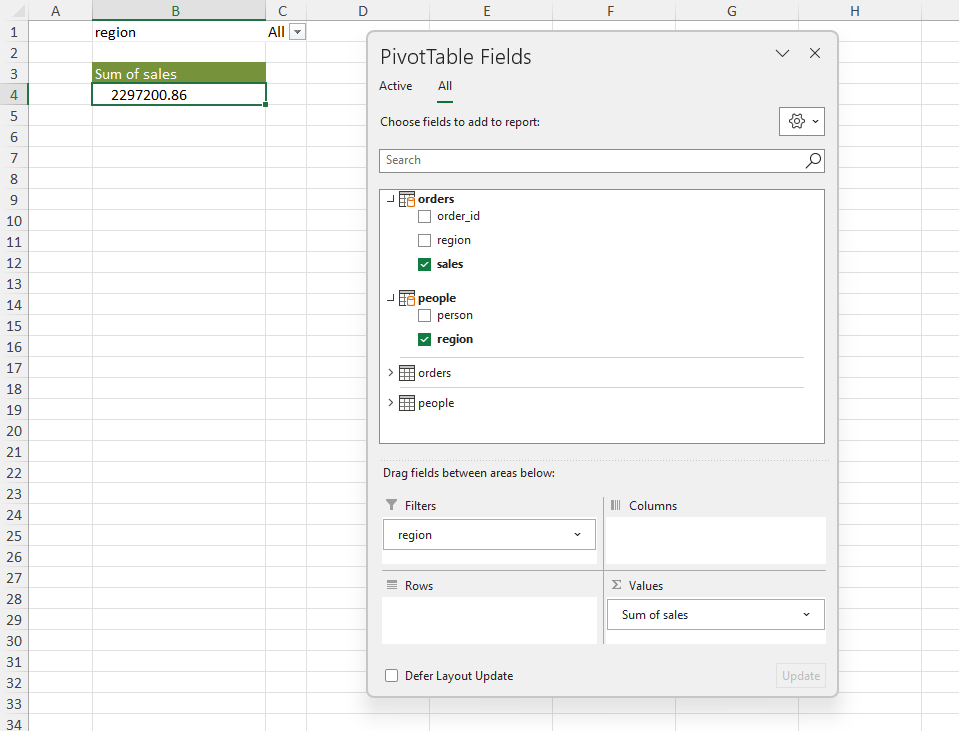Image resolution: width=959 pixels, height=731 pixels.
Task: Enable Defer Layout Update checkbox
Action: [x=392, y=676]
